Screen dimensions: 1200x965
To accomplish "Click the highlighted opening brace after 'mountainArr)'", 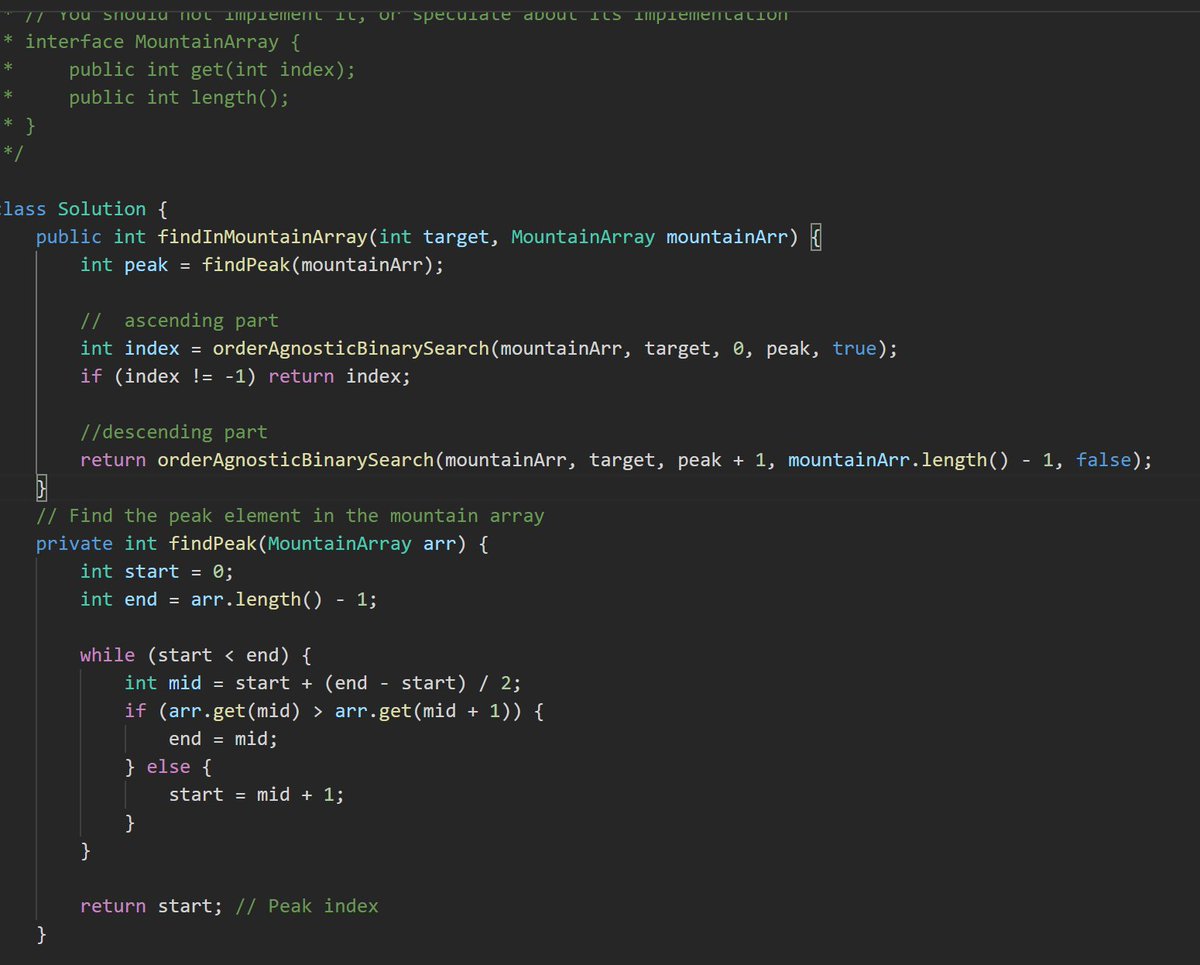I will [815, 238].
